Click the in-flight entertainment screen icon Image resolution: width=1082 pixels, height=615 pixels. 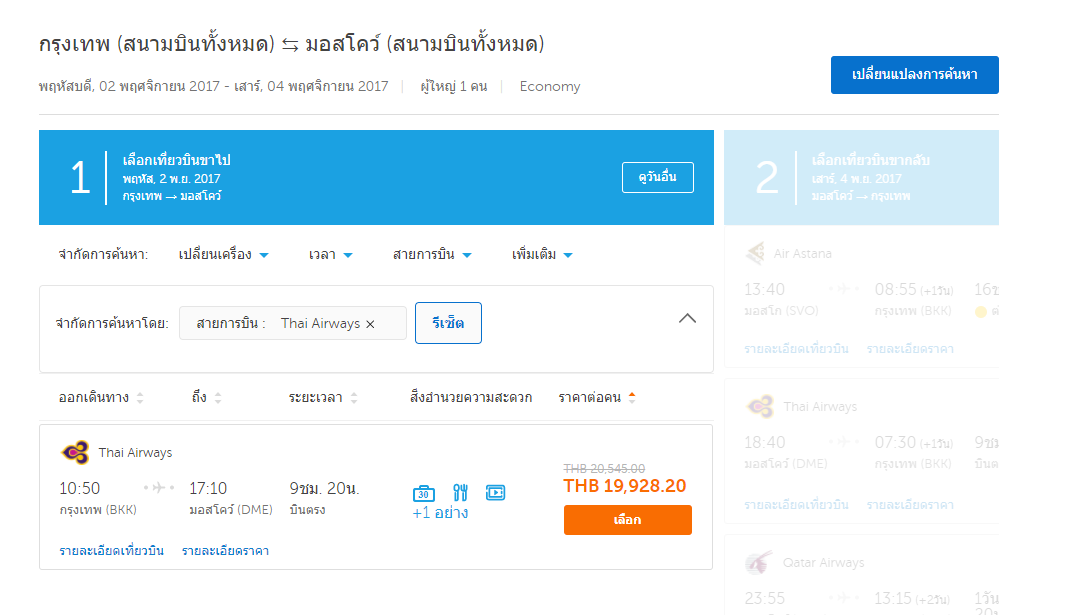coord(495,493)
